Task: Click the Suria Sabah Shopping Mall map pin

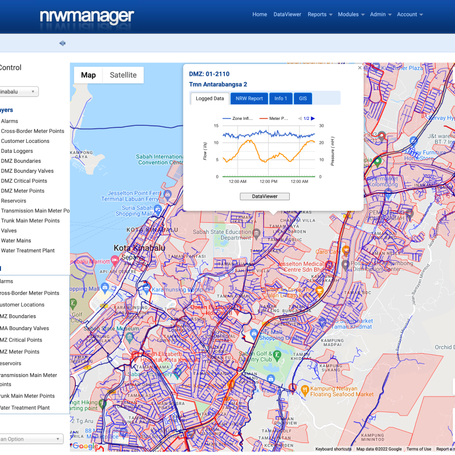Action: pyautogui.click(x=158, y=210)
